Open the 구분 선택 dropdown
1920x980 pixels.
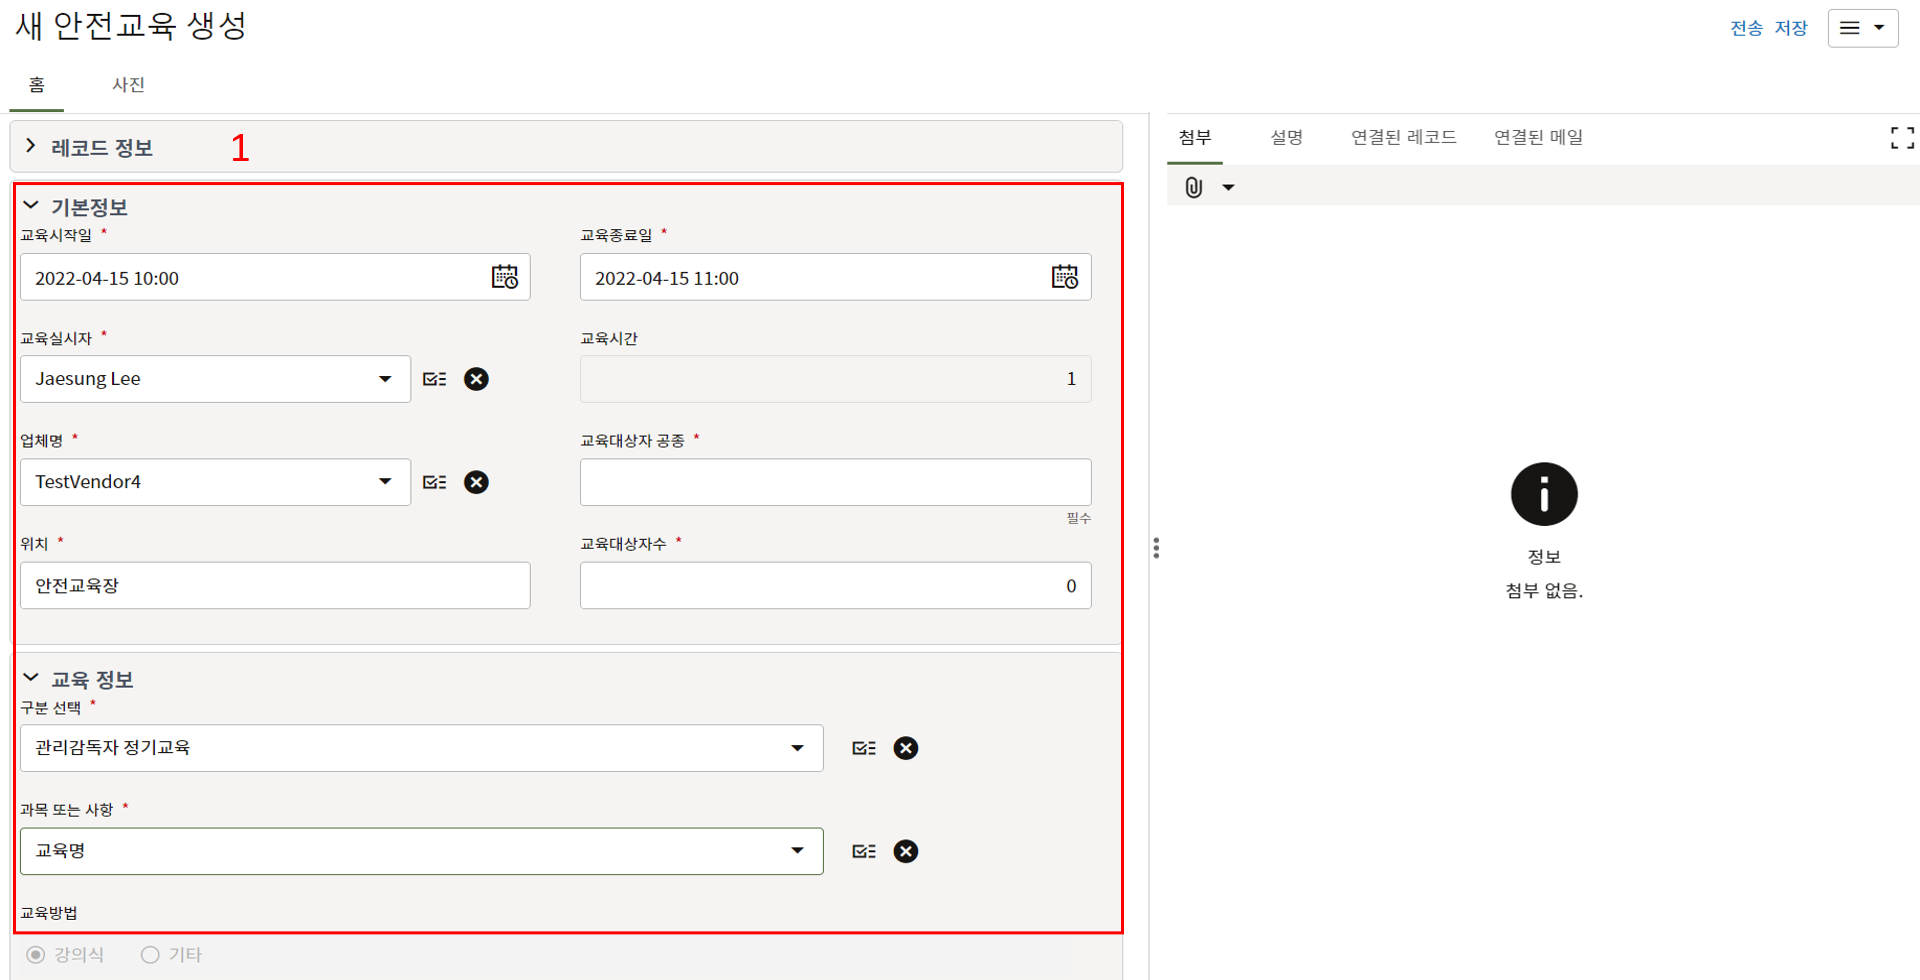(797, 748)
